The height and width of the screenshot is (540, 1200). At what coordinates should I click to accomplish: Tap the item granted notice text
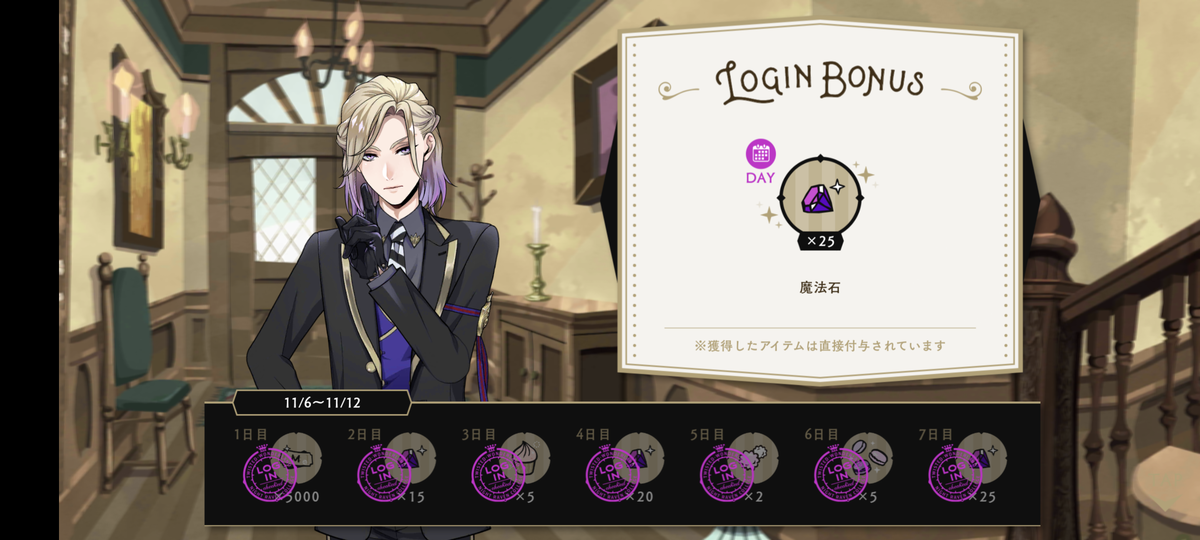click(820, 346)
